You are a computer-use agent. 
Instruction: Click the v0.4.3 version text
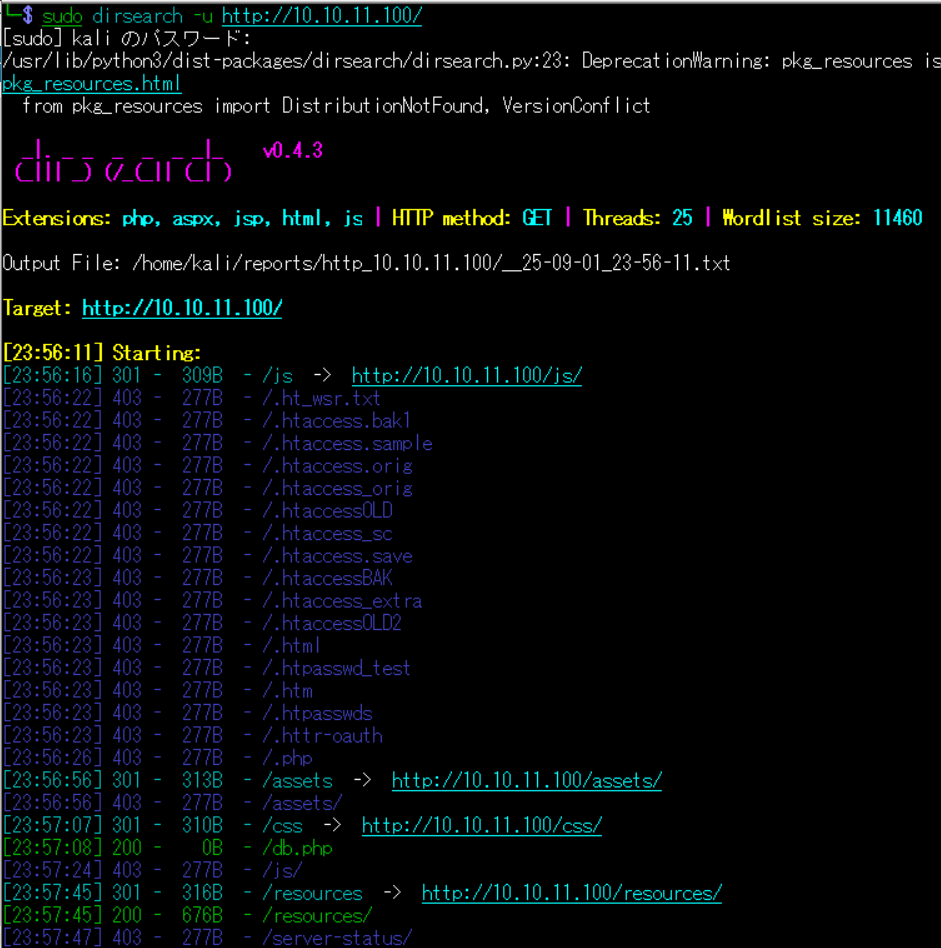point(292,151)
